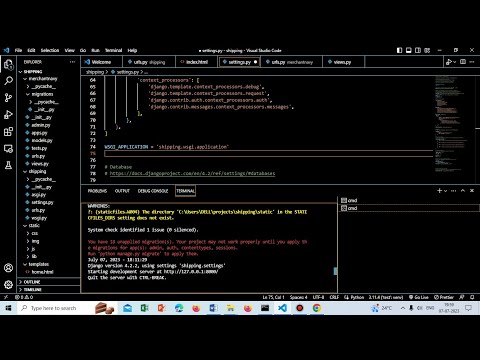This screenshot has height=360, width=480.
Task: Open Mail app from taskbar
Action: (x=127, y=308)
